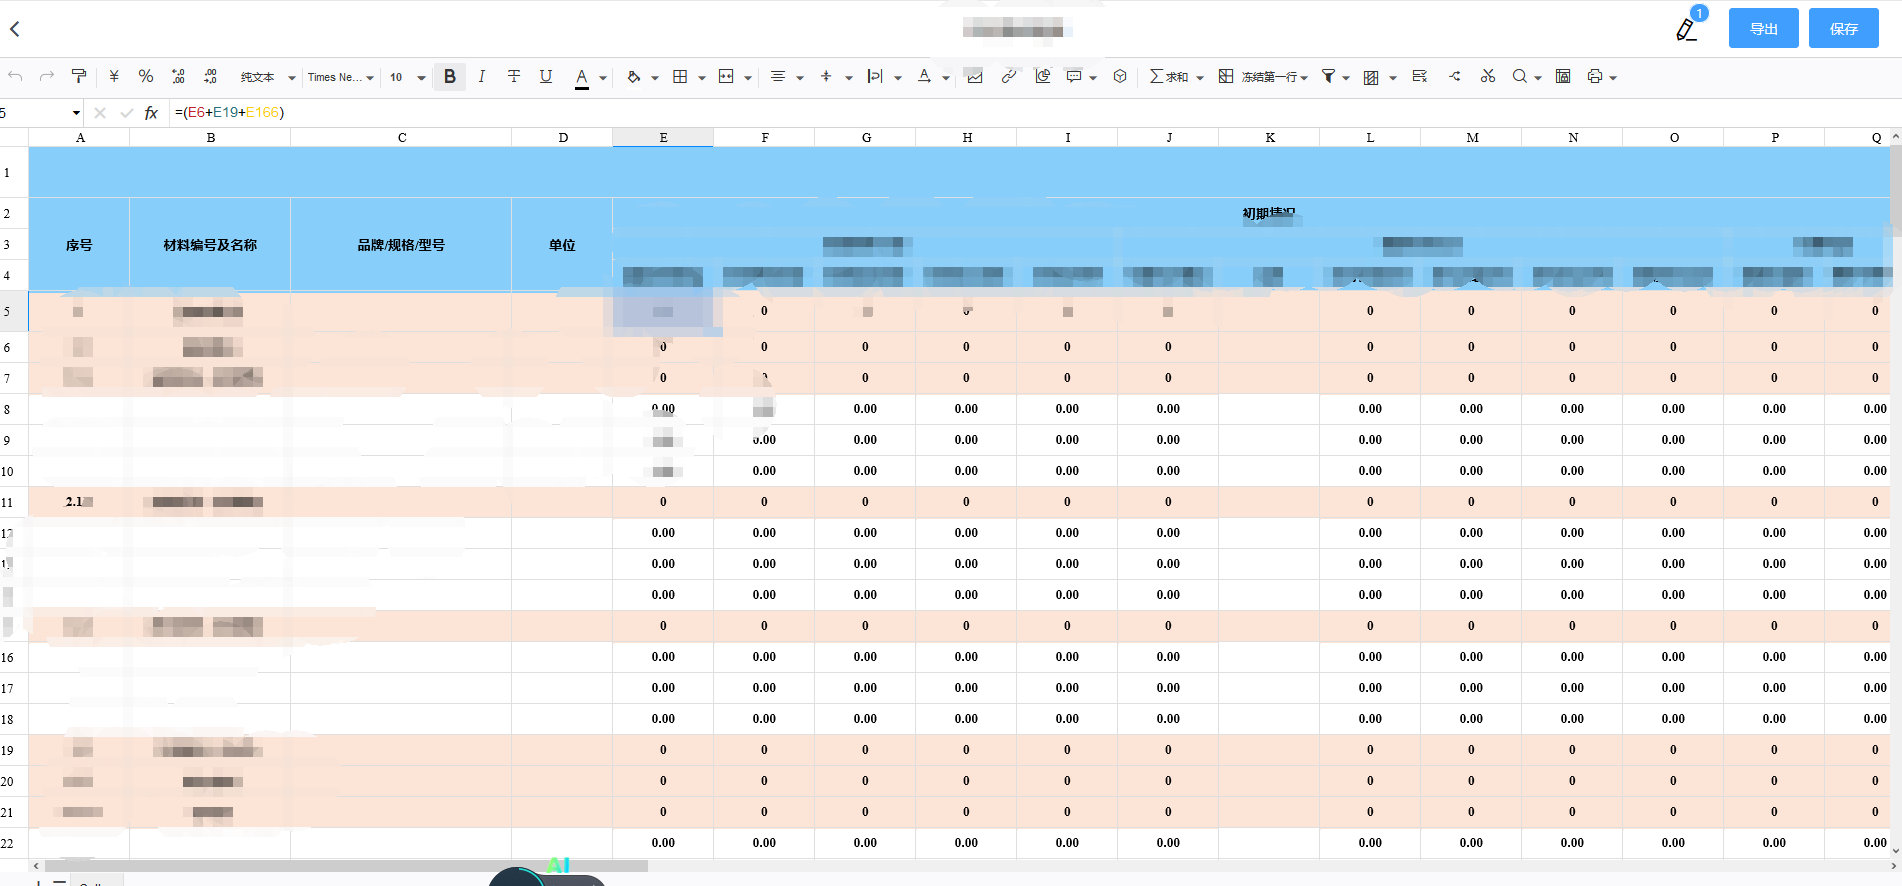This screenshot has height=886, width=1902.
Task: Open font color dropdown arrow
Action: point(603,78)
